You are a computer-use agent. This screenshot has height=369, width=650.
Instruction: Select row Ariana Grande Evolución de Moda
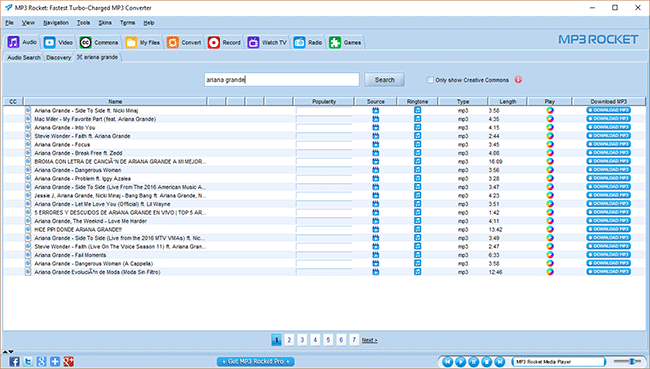coord(324,272)
